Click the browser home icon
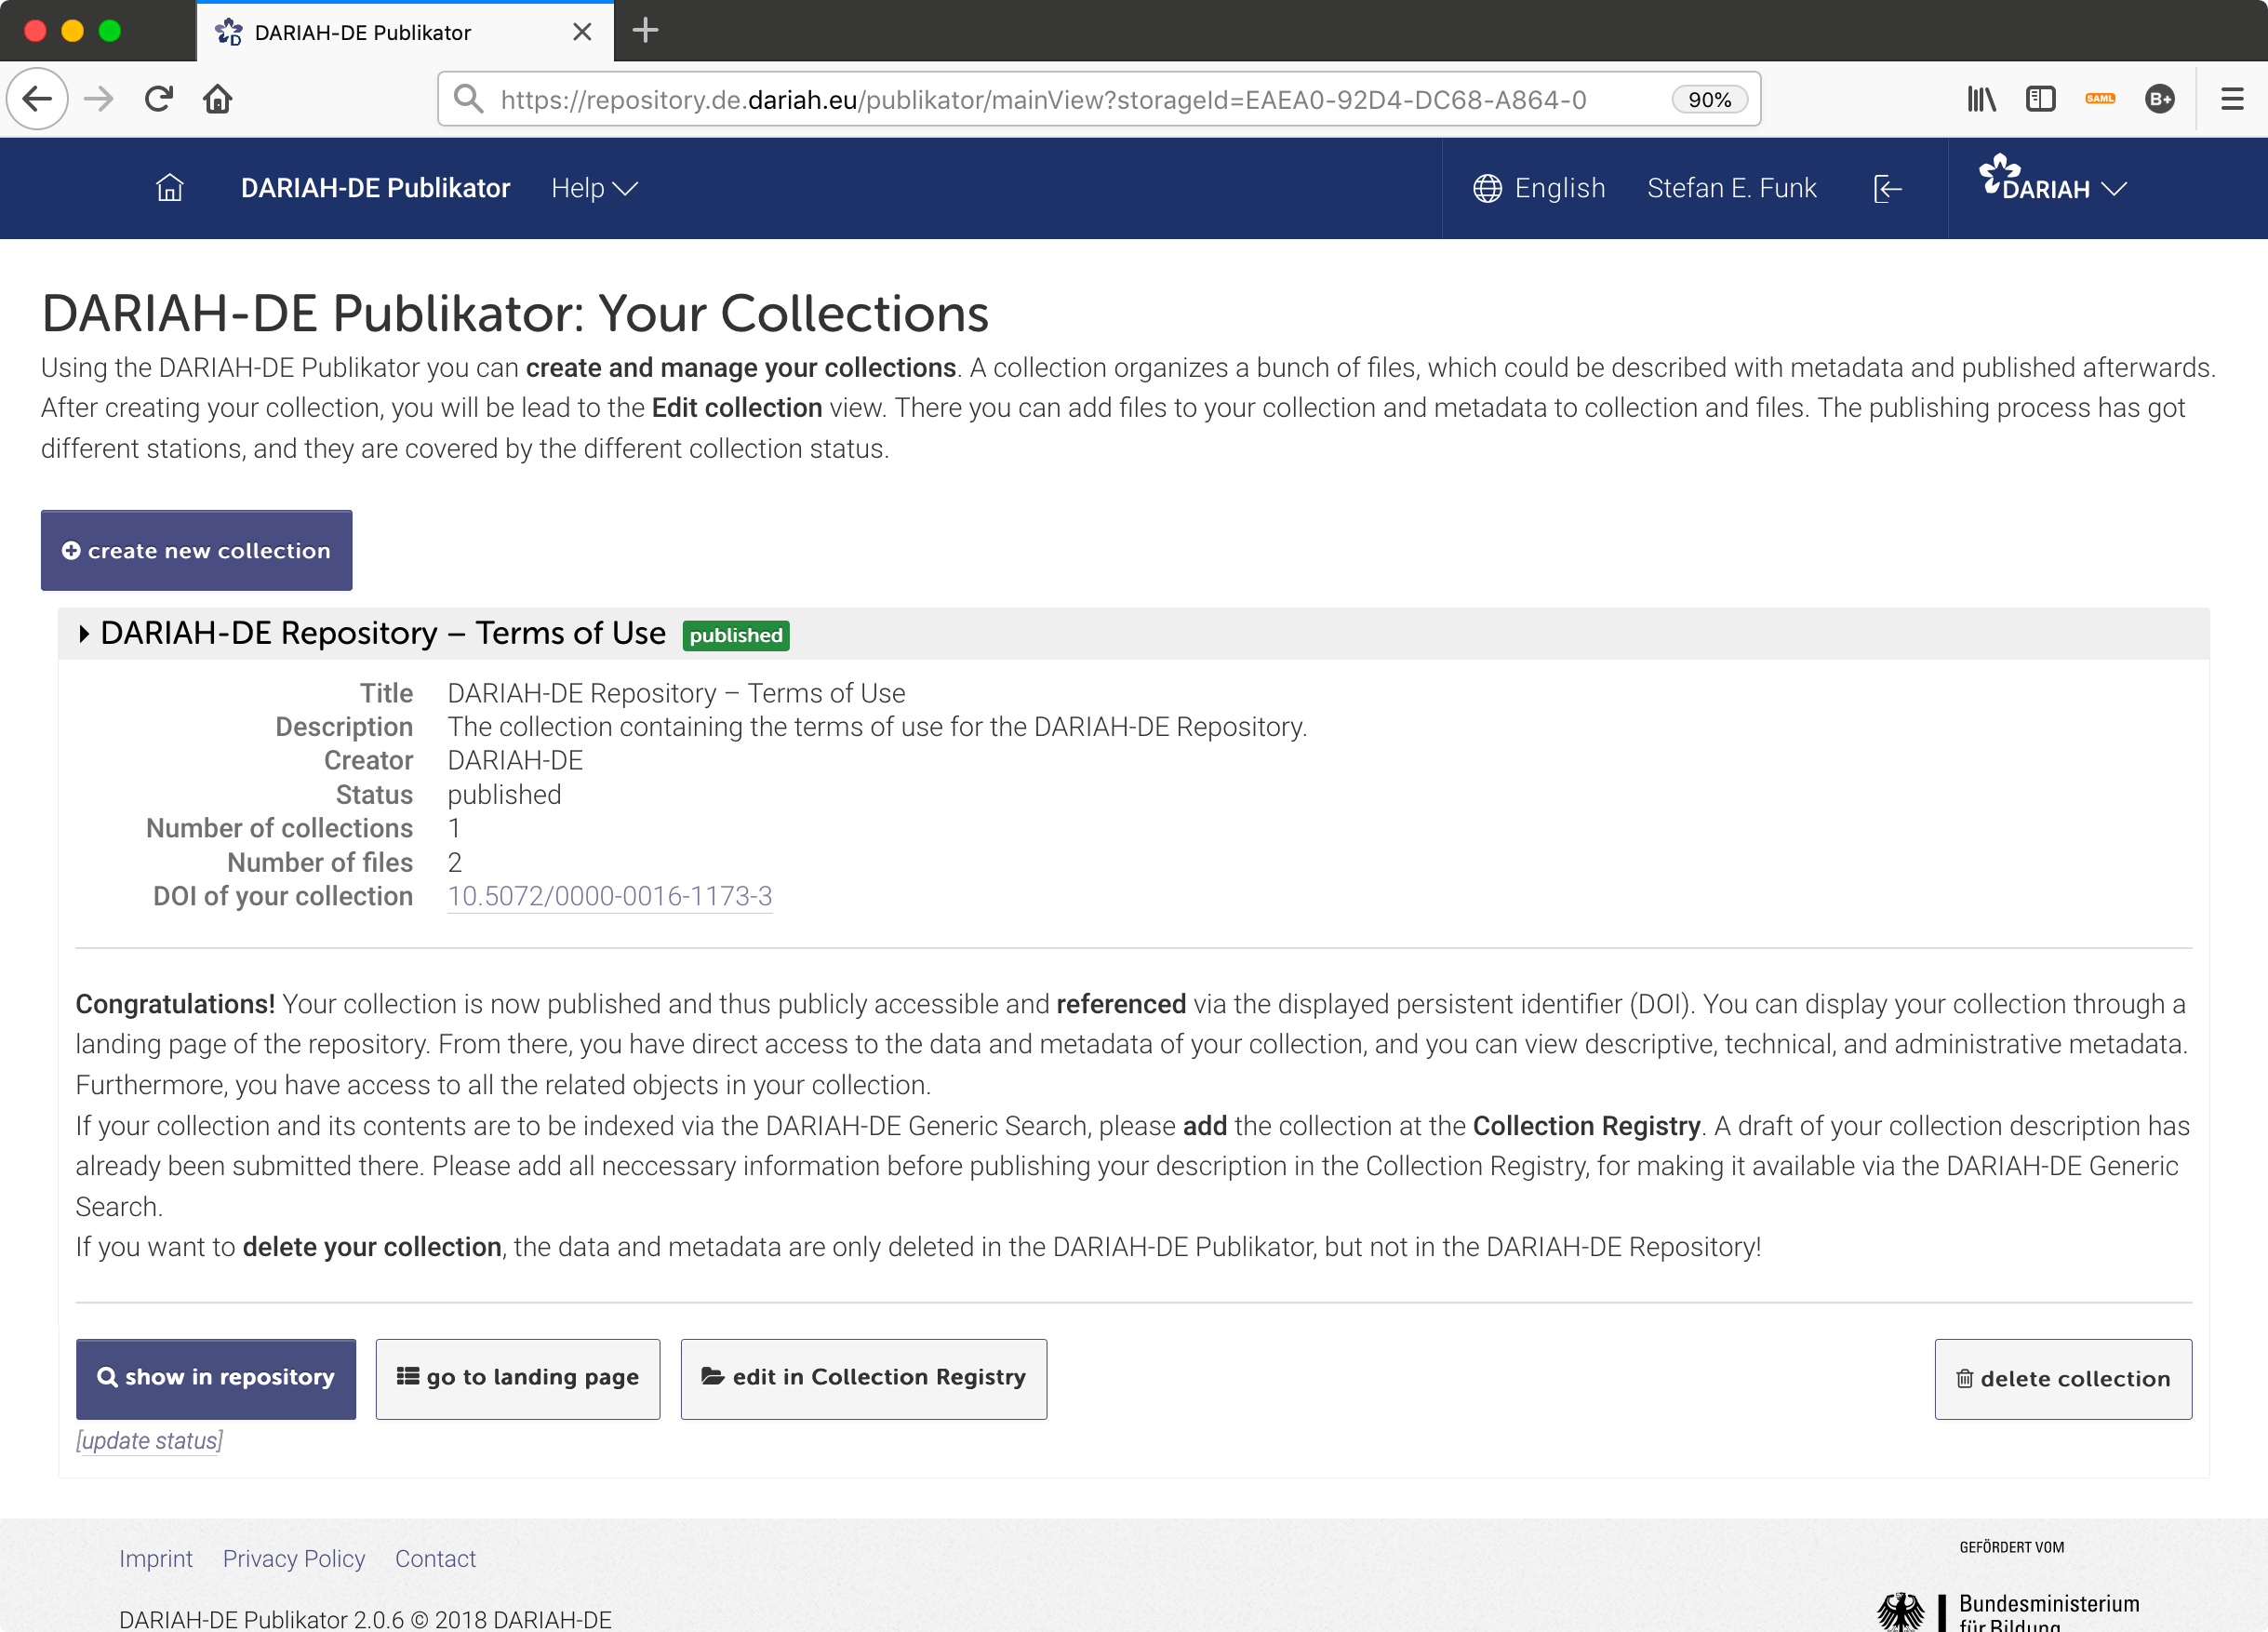 coord(217,98)
